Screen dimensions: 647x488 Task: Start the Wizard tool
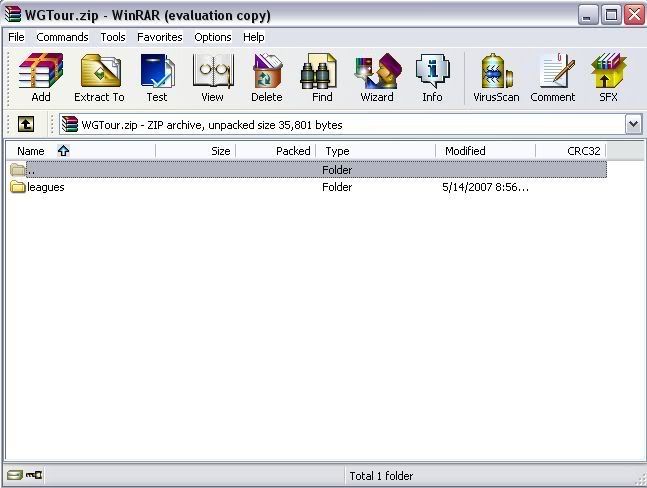(x=377, y=78)
